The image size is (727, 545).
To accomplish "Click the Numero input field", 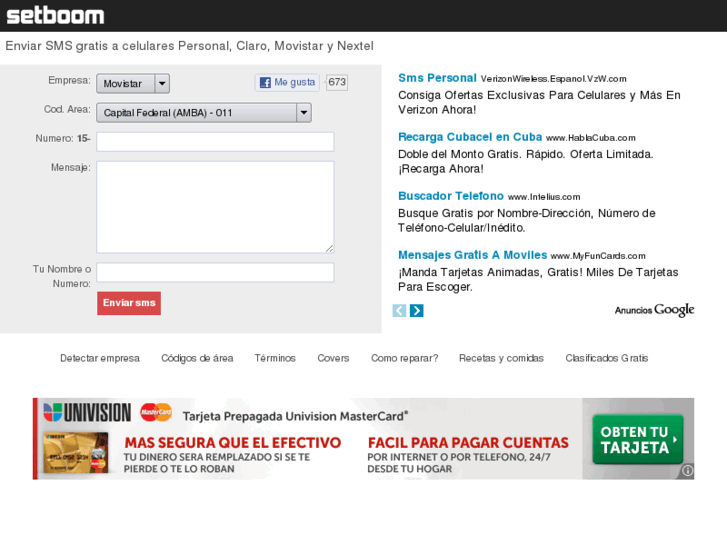I will point(215,141).
